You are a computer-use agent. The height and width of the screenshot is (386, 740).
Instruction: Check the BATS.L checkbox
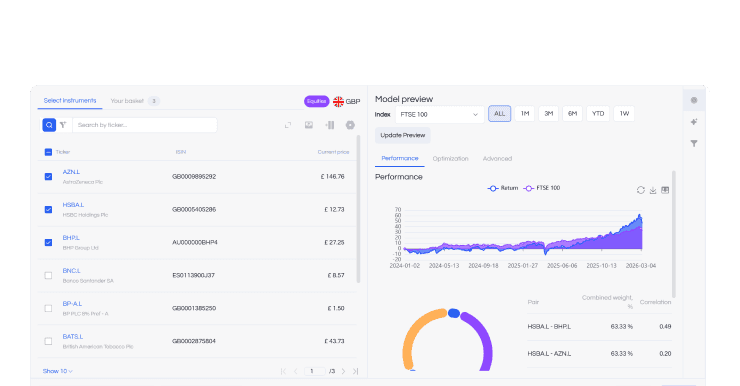[48, 341]
